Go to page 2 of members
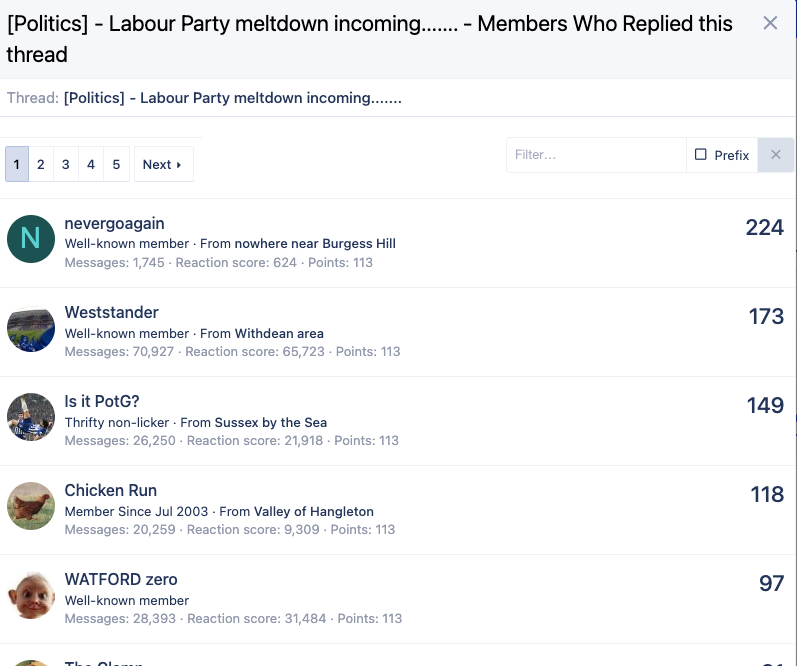Viewport: 797px width, 666px height. [41, 164]
